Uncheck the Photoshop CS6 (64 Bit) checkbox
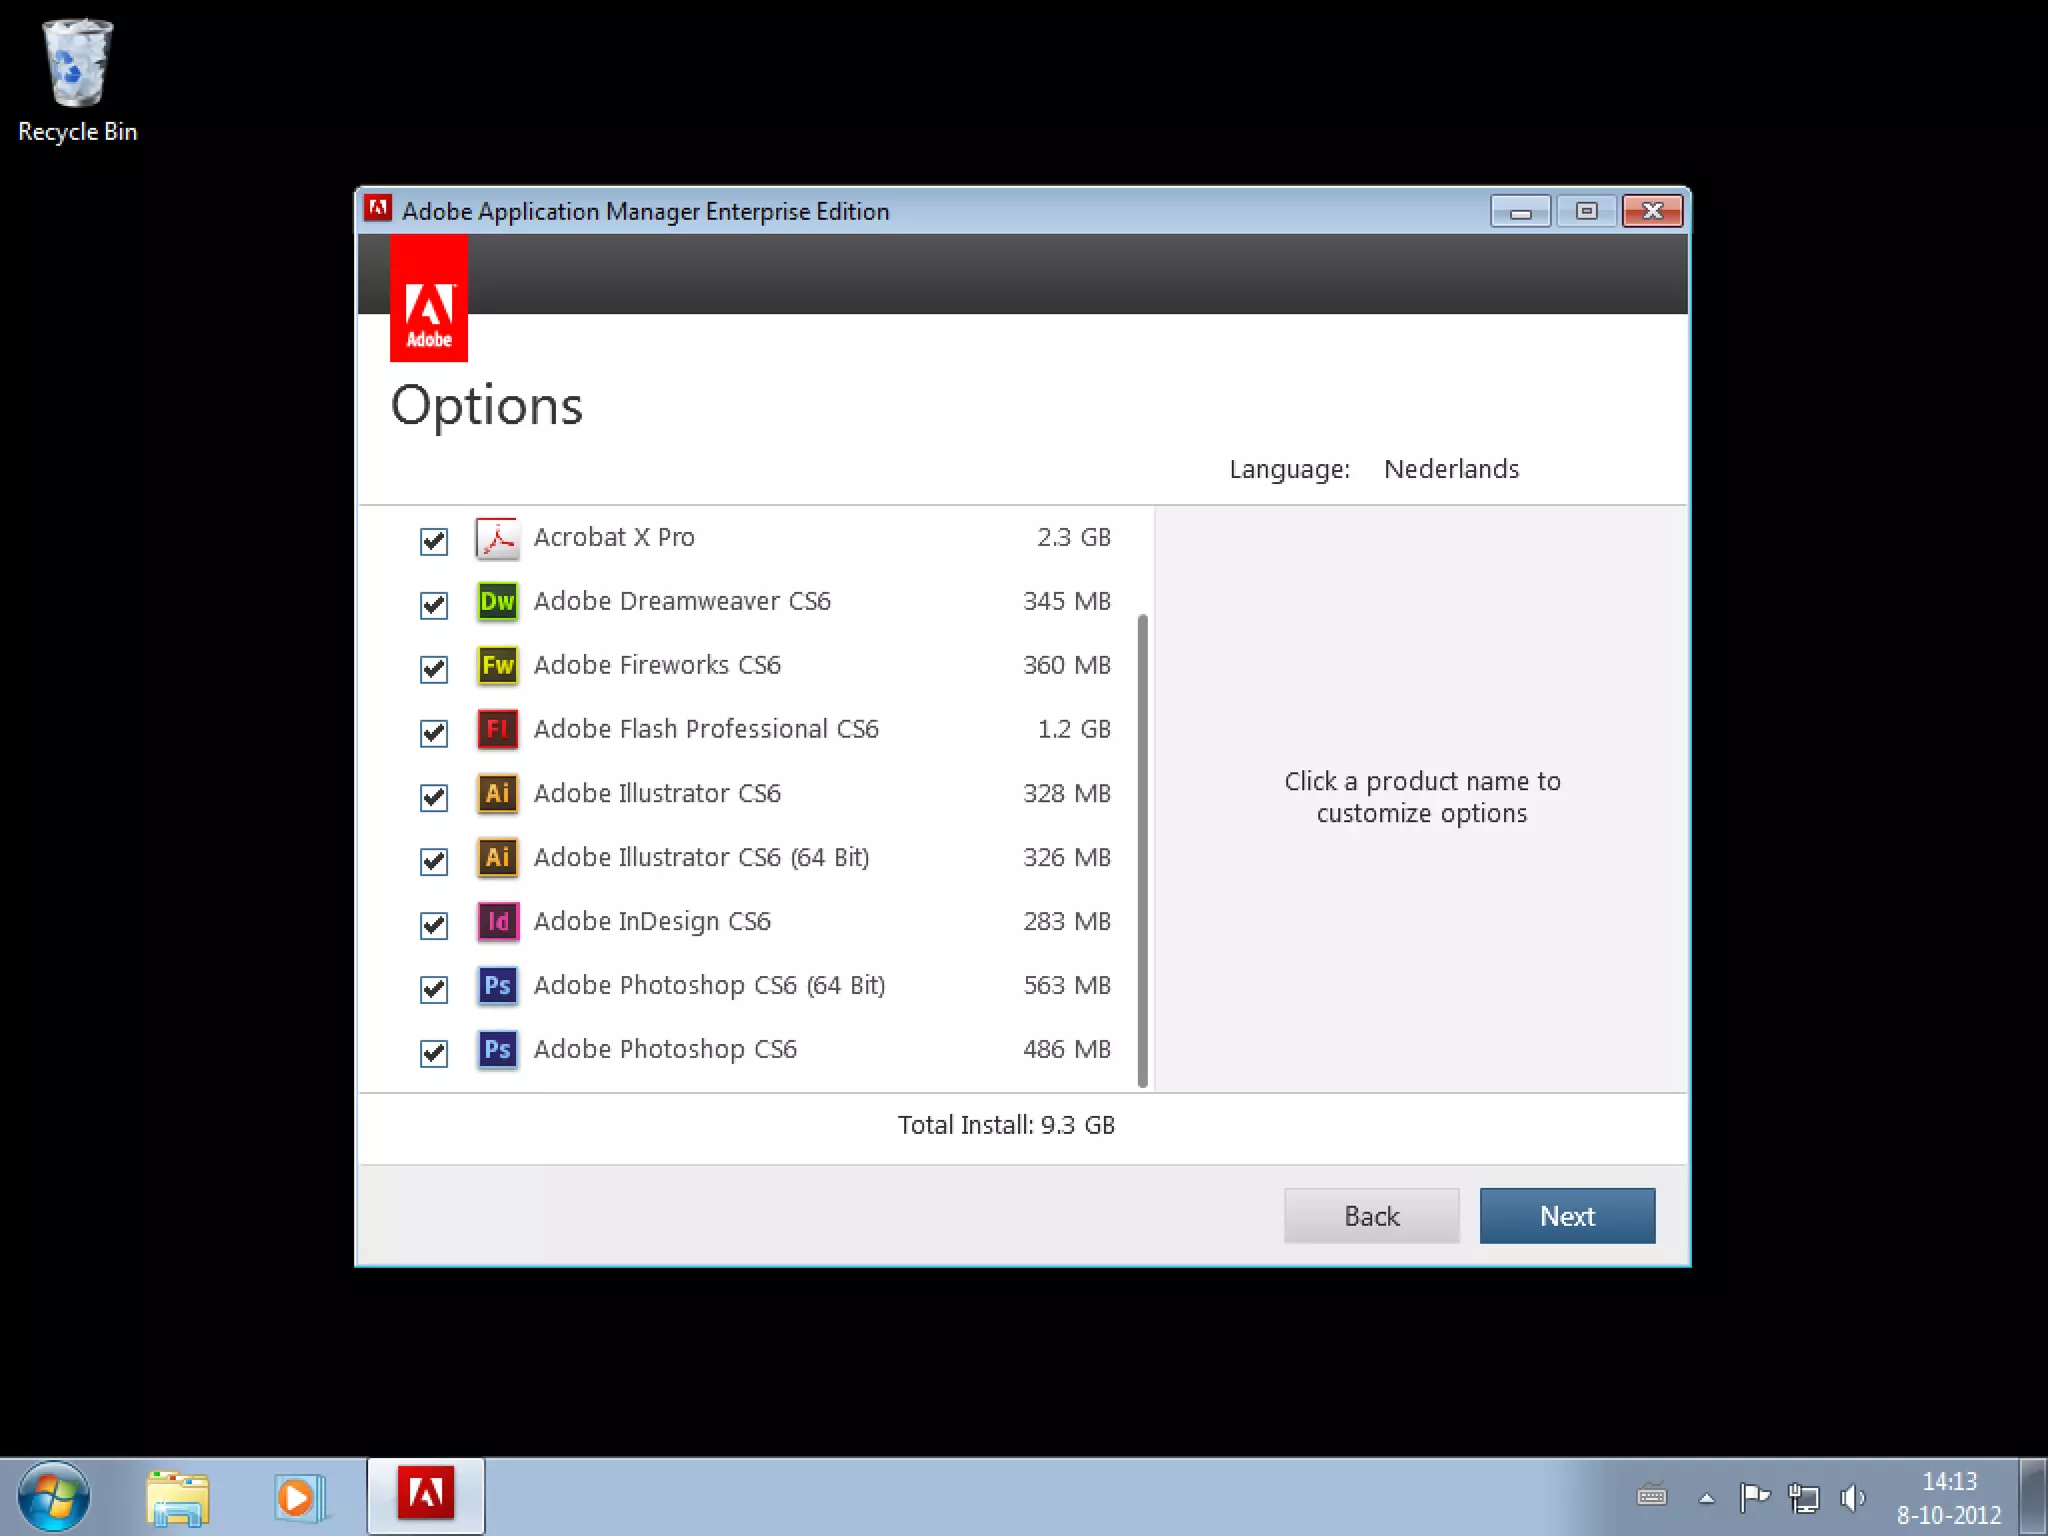 click(434, 989)
